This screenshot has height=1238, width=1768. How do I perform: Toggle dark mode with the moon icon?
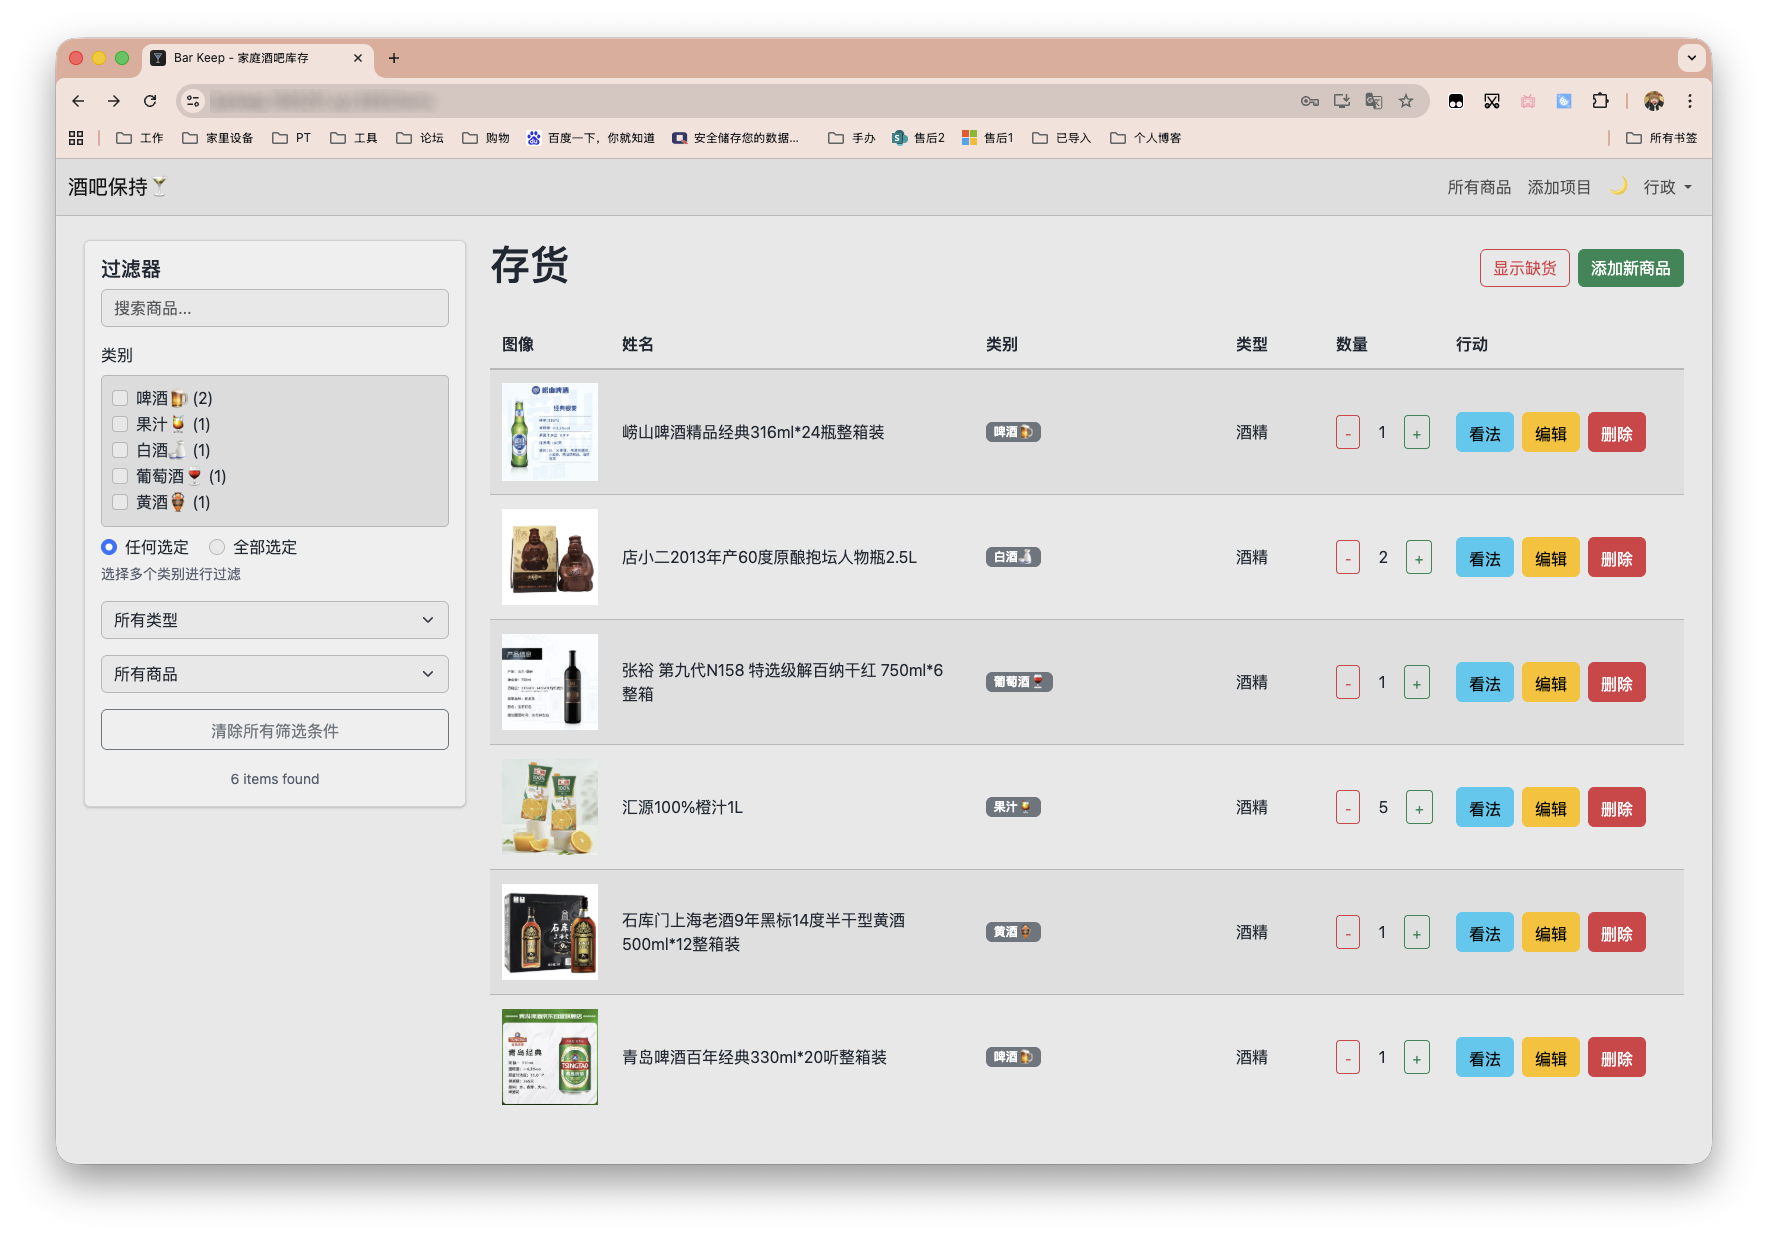coord(1618,186)
